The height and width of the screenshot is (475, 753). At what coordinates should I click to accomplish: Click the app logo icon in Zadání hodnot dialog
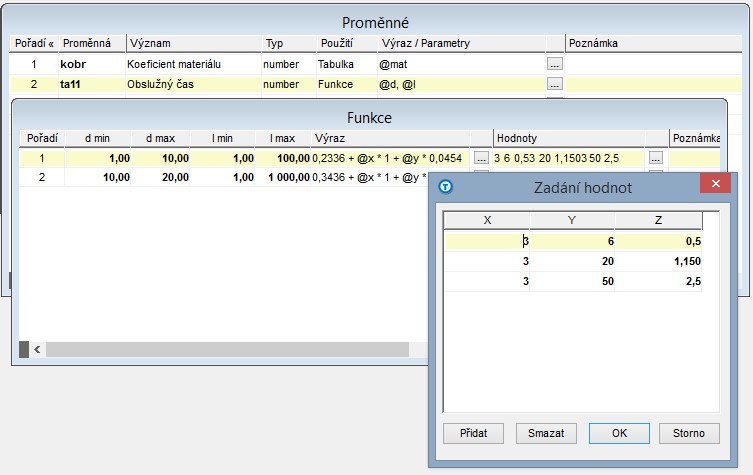click(446, 186)
